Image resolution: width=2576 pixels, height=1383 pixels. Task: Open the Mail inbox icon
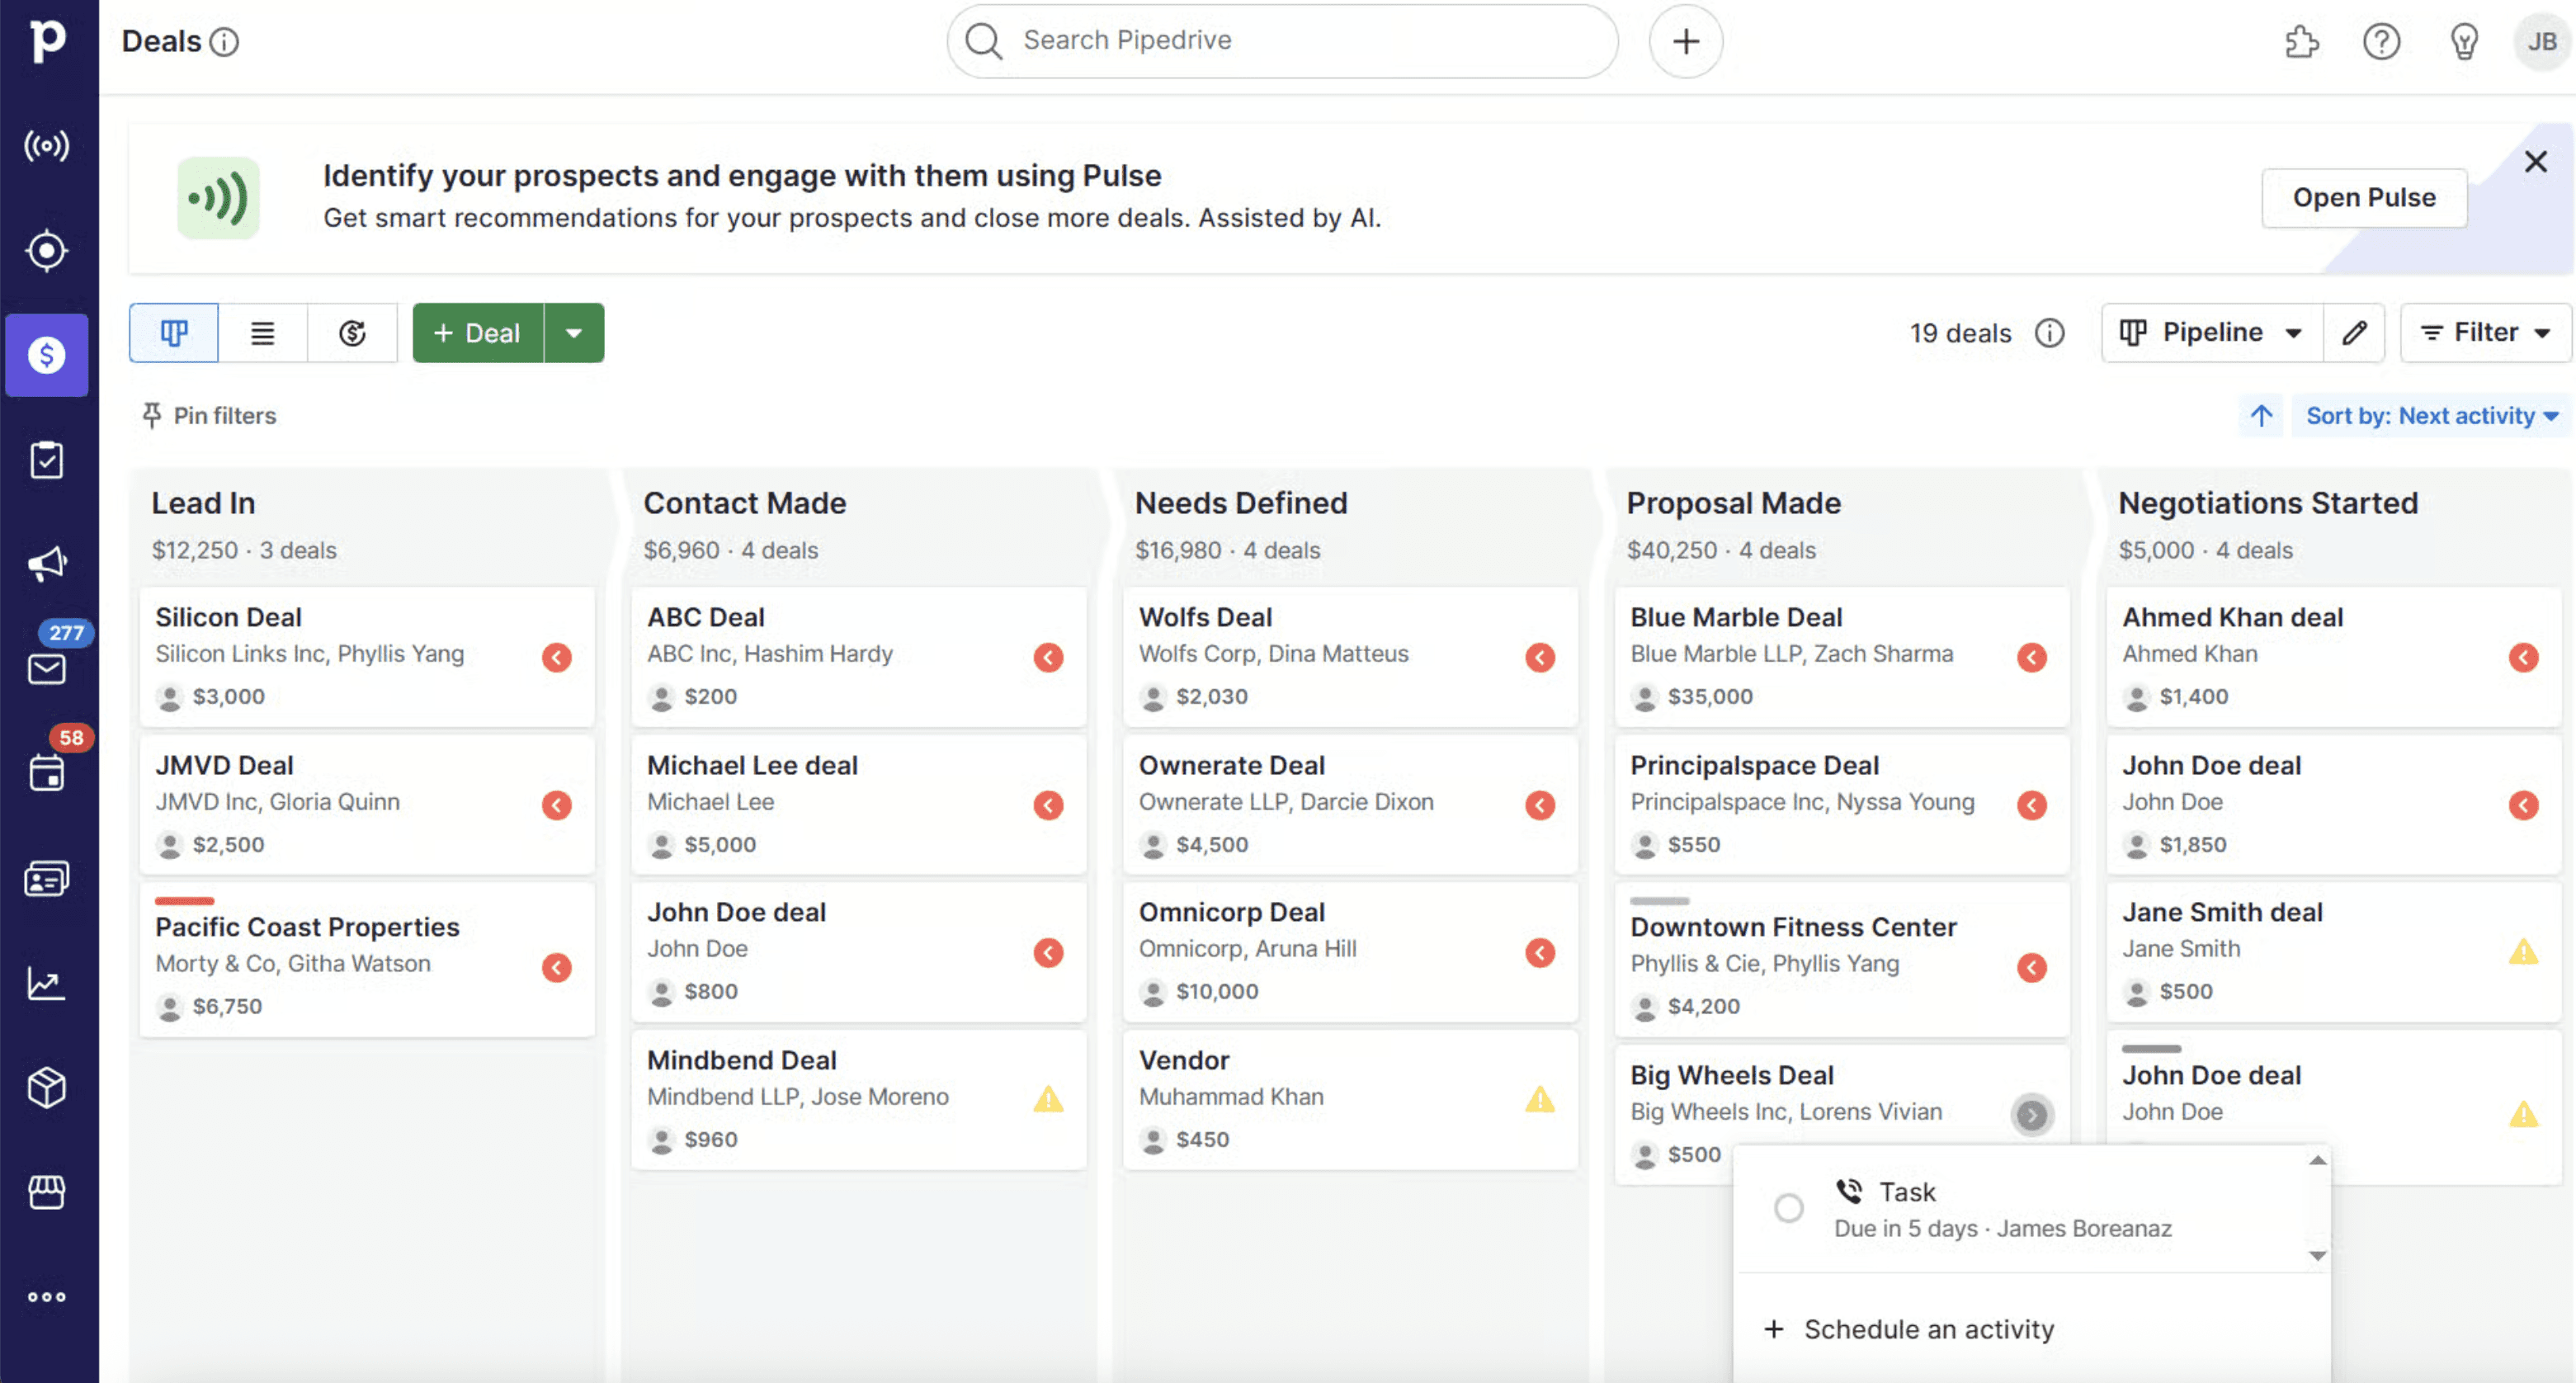click(x=46, y=668)
